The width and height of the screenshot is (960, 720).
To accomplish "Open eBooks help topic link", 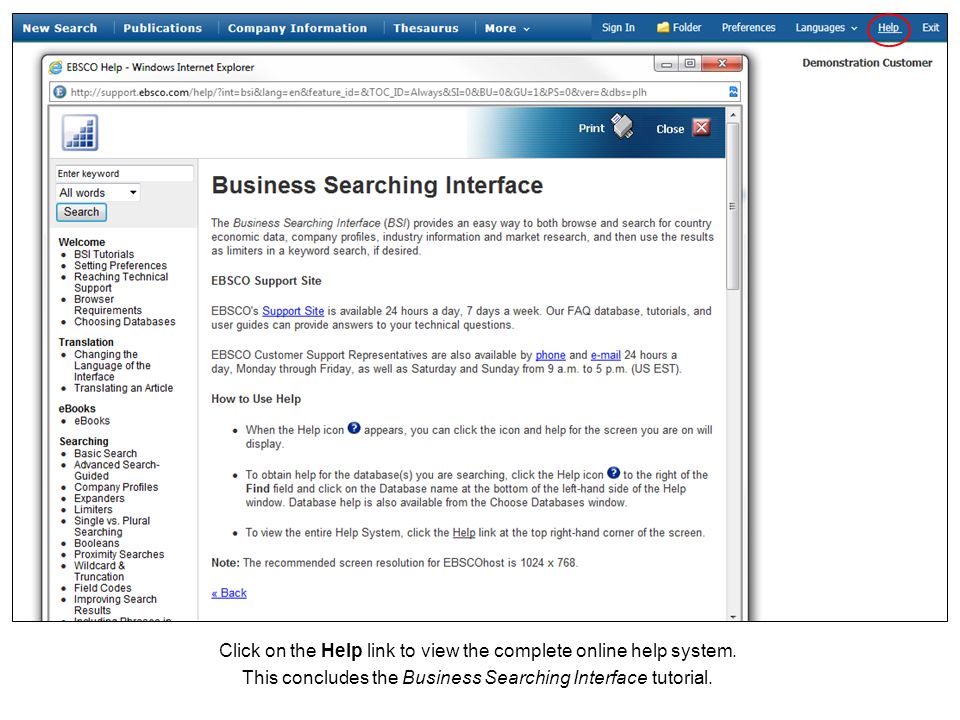I will (x=92, y=421).
